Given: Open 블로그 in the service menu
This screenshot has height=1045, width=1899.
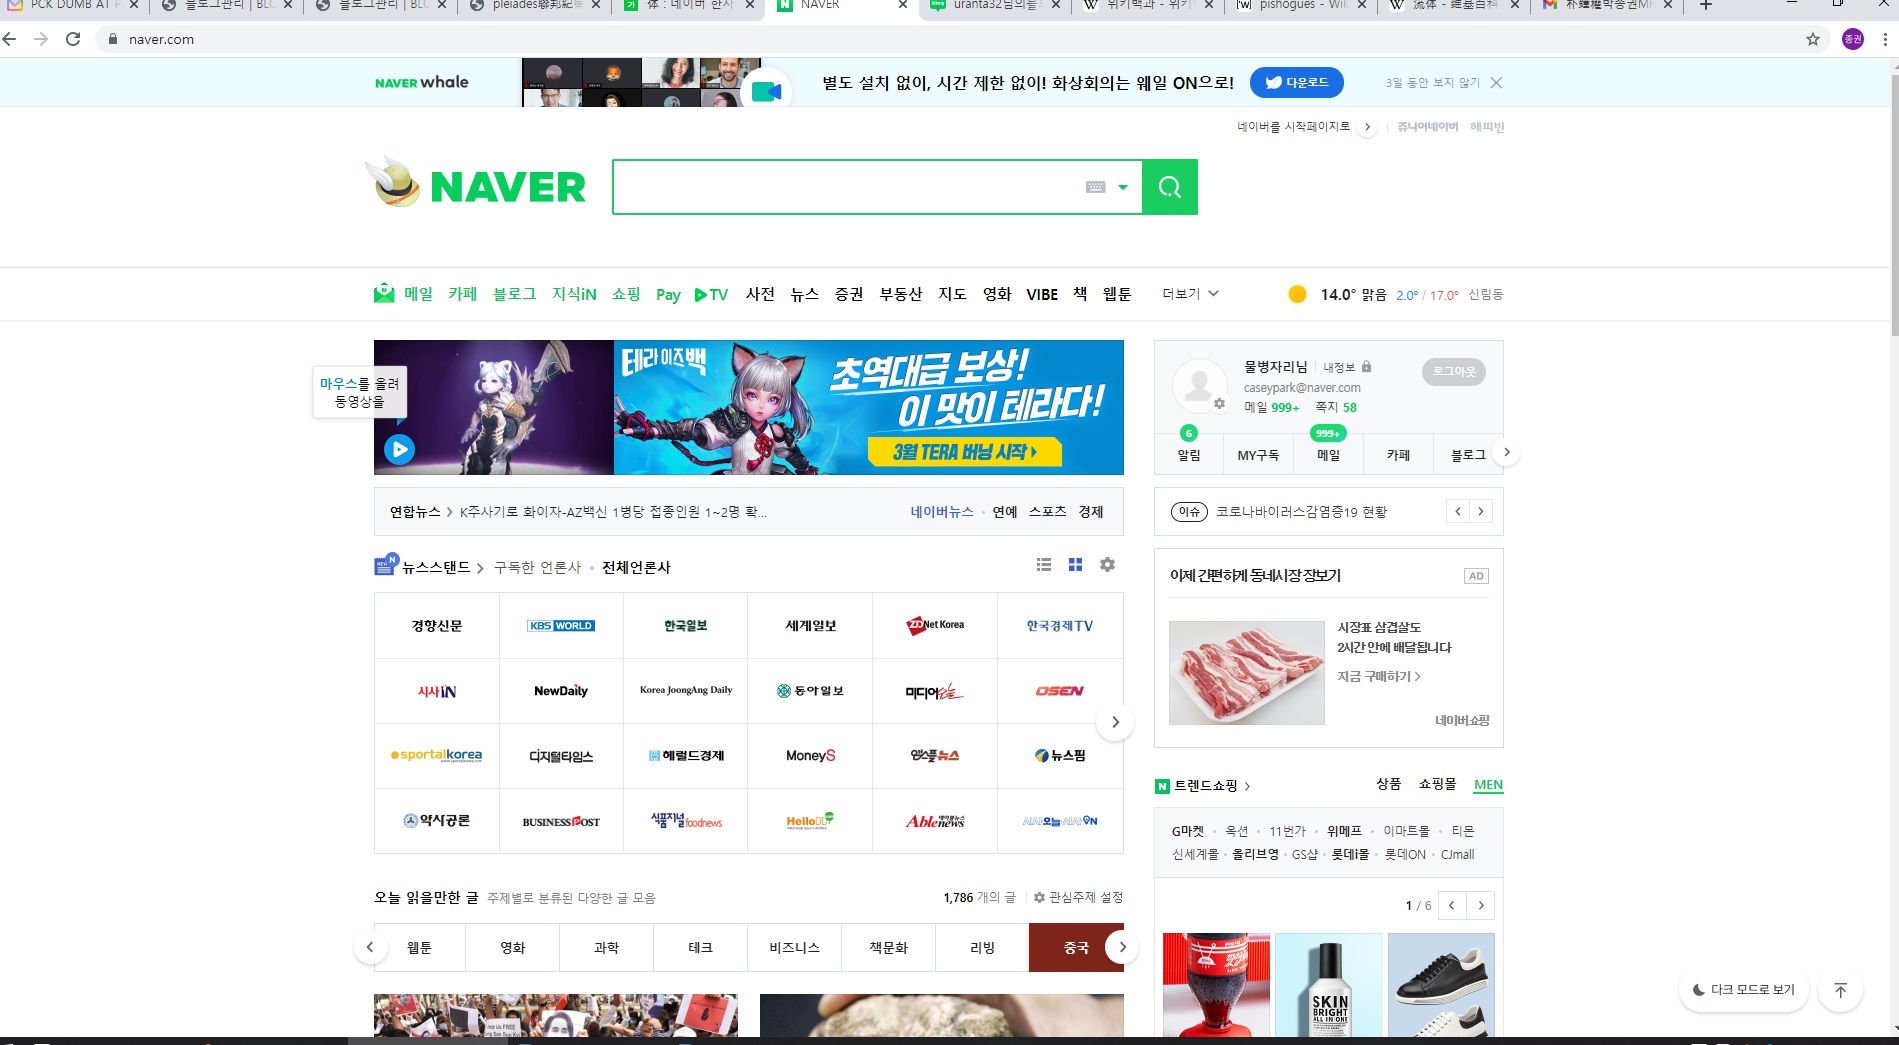Looking at the screenshot, I should 514,294.
